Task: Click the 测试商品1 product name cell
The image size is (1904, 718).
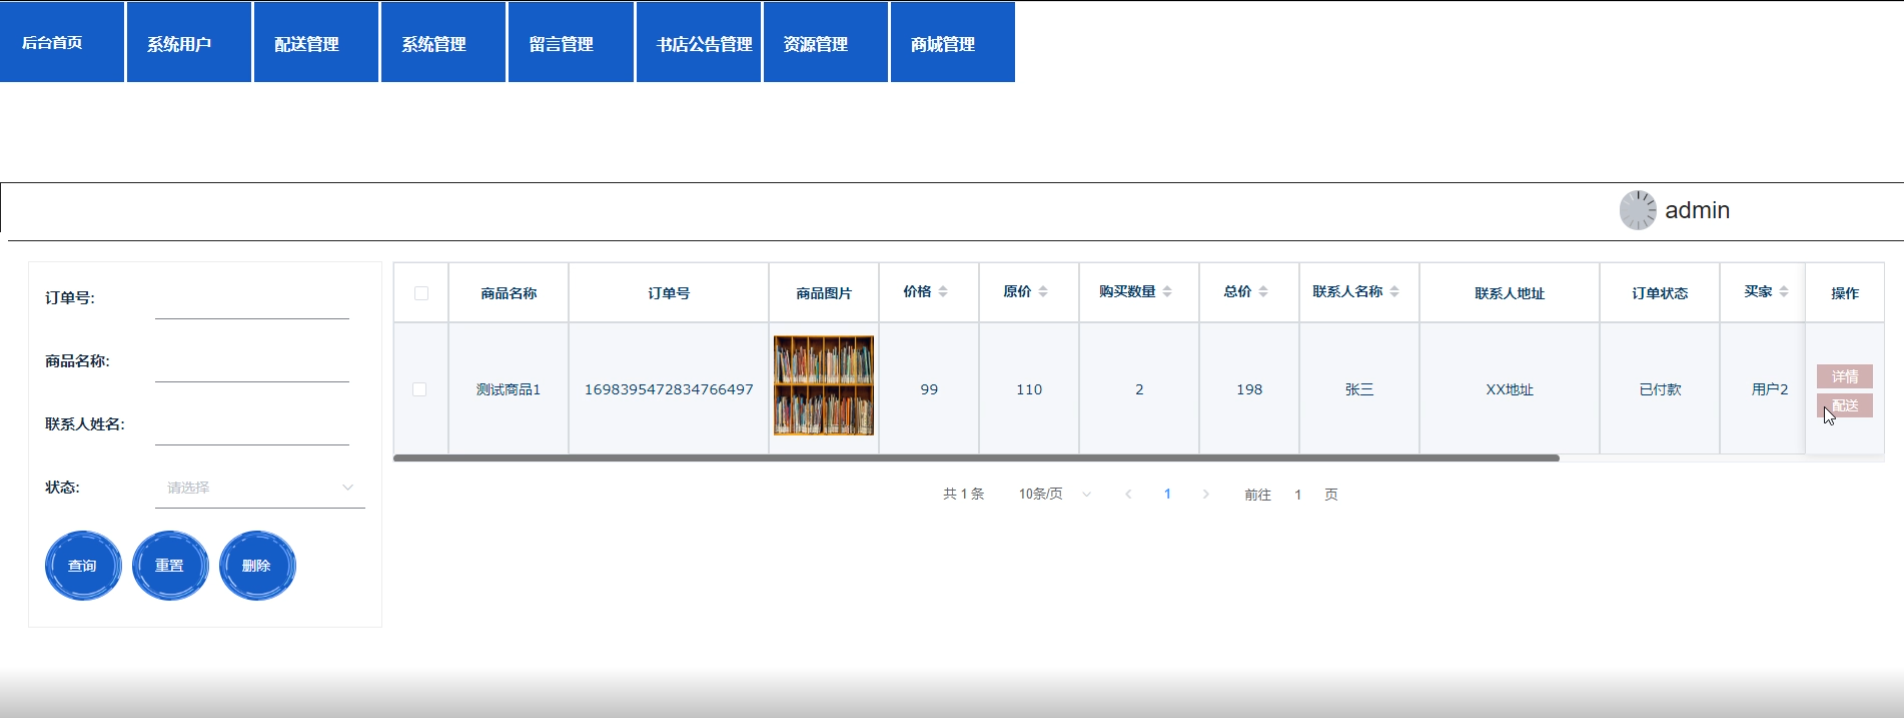Action: click(508, 389)
